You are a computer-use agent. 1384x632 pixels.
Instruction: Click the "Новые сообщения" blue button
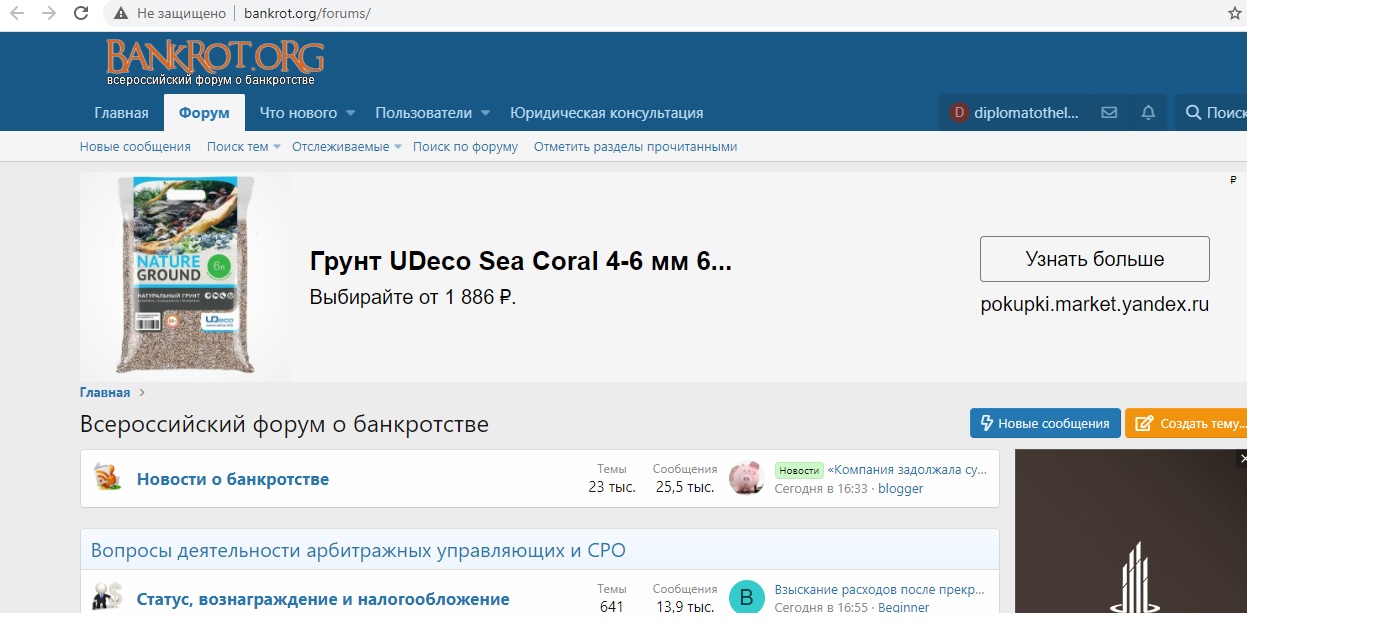(x=1045, y=423)
